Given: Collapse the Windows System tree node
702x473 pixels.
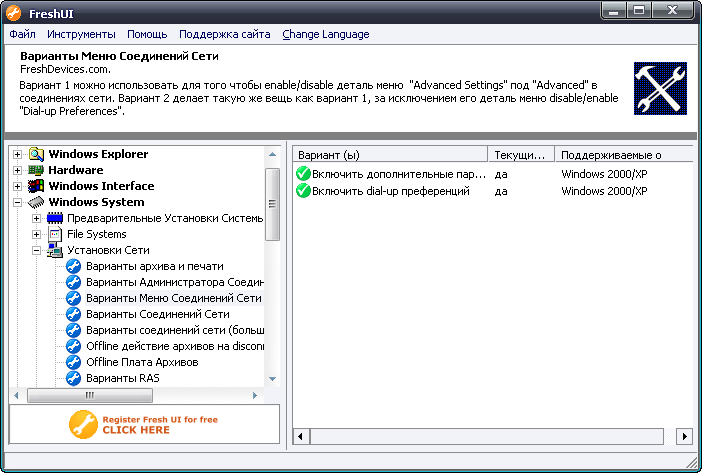Looking at the screenshot, I should [x=17, y=203].
